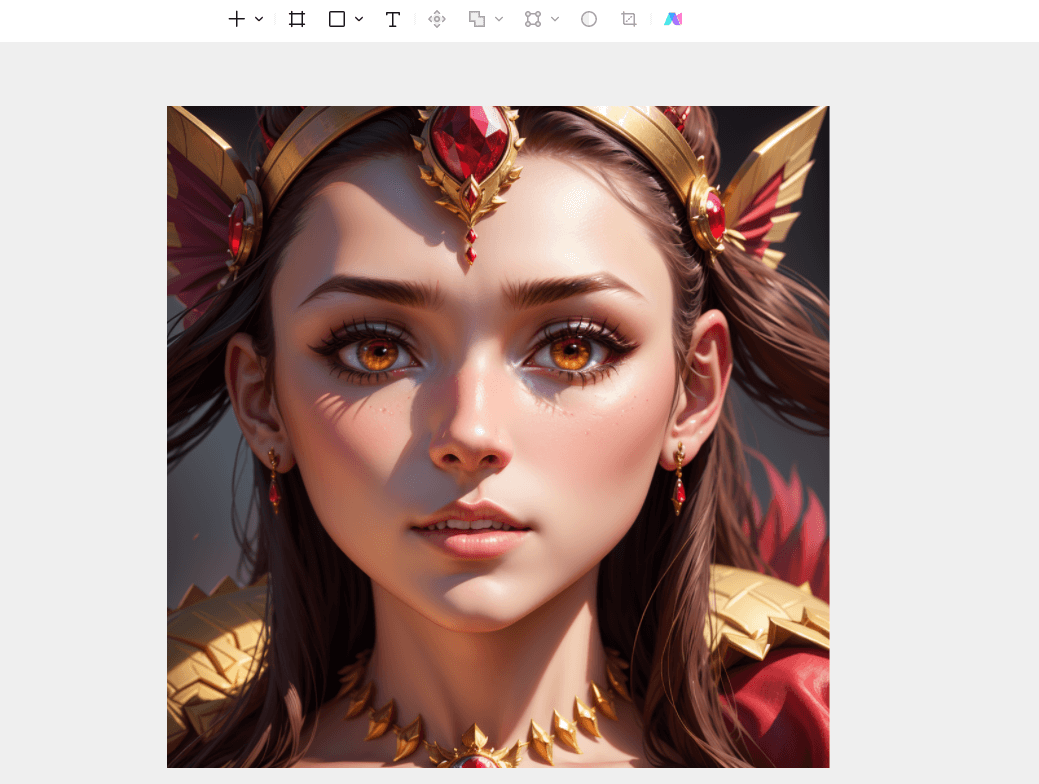Click the bounding-box nodes edit icon
Screen dimensions: 1039x784
point(533,19)
